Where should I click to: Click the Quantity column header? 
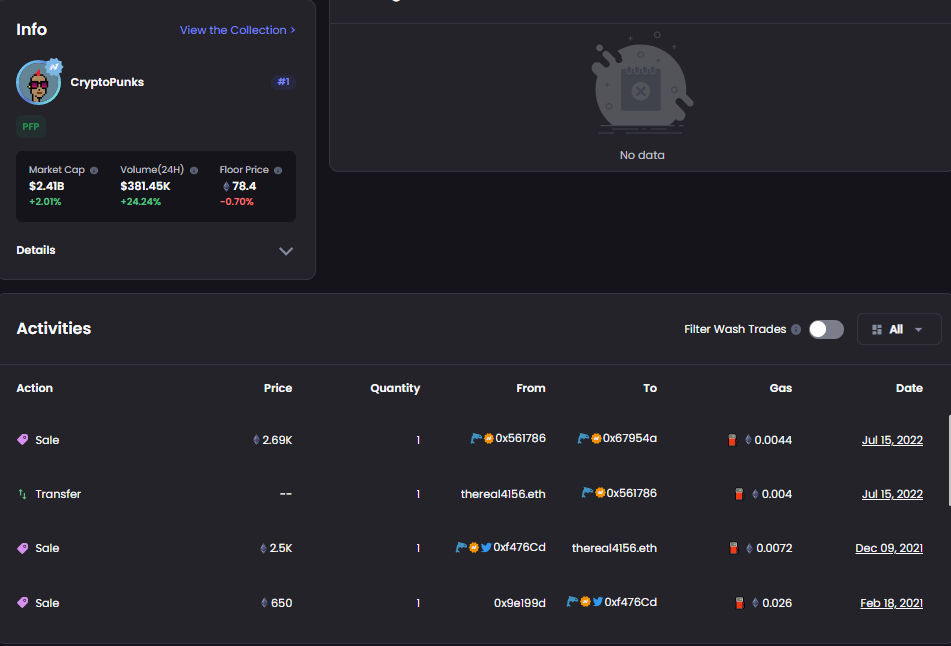(395, 388)
